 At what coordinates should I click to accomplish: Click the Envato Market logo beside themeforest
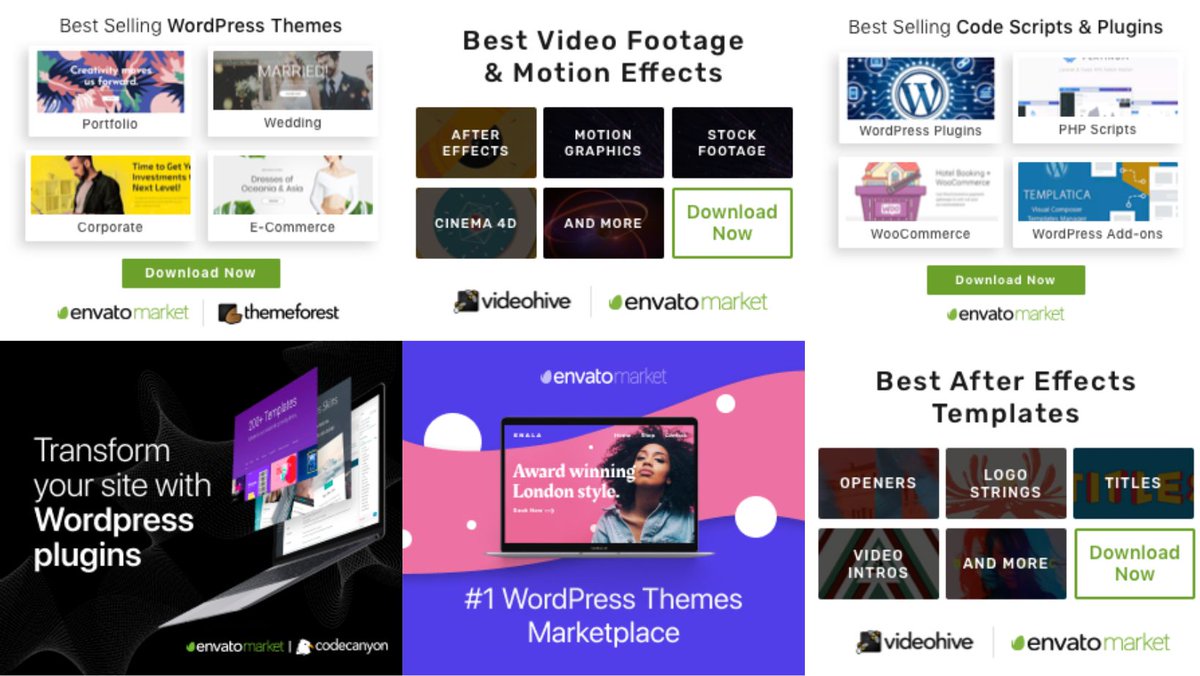pos(123,313)
